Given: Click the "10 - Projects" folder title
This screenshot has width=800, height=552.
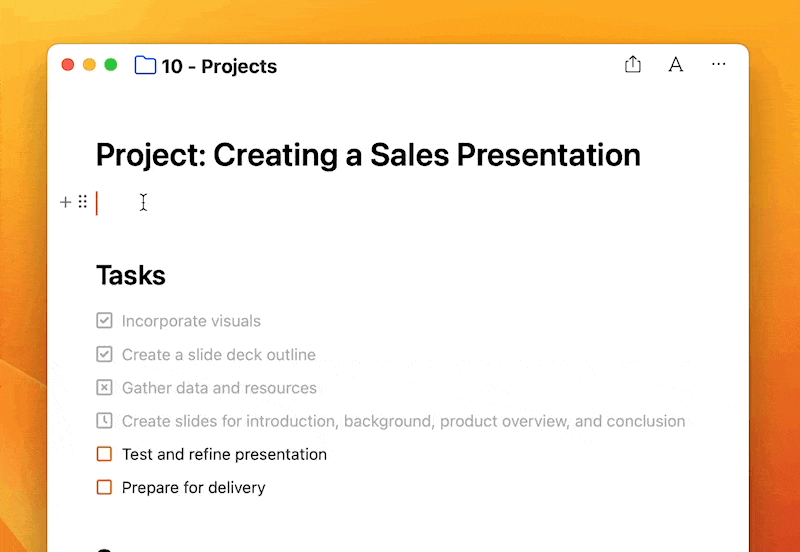Looking at the screenshot, I should pos(219,67).
